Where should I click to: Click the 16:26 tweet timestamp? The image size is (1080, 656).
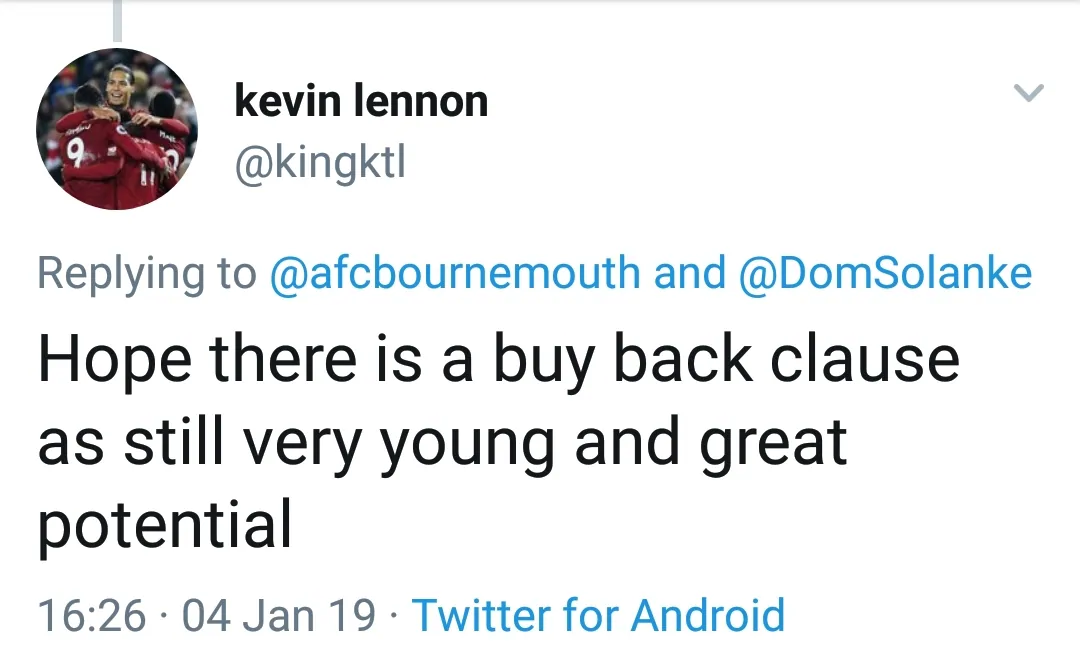(92, 614)
